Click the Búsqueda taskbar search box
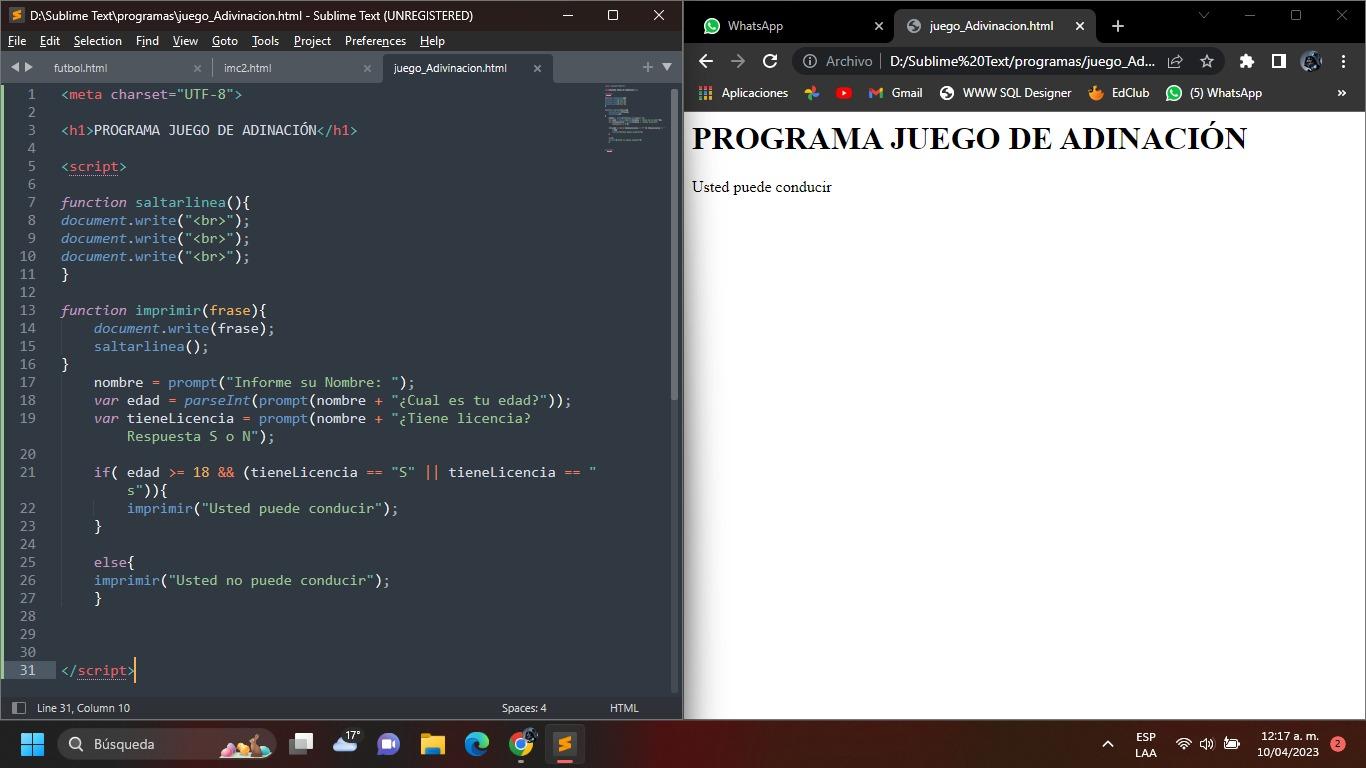1366x768 pixels. (164, 744)
